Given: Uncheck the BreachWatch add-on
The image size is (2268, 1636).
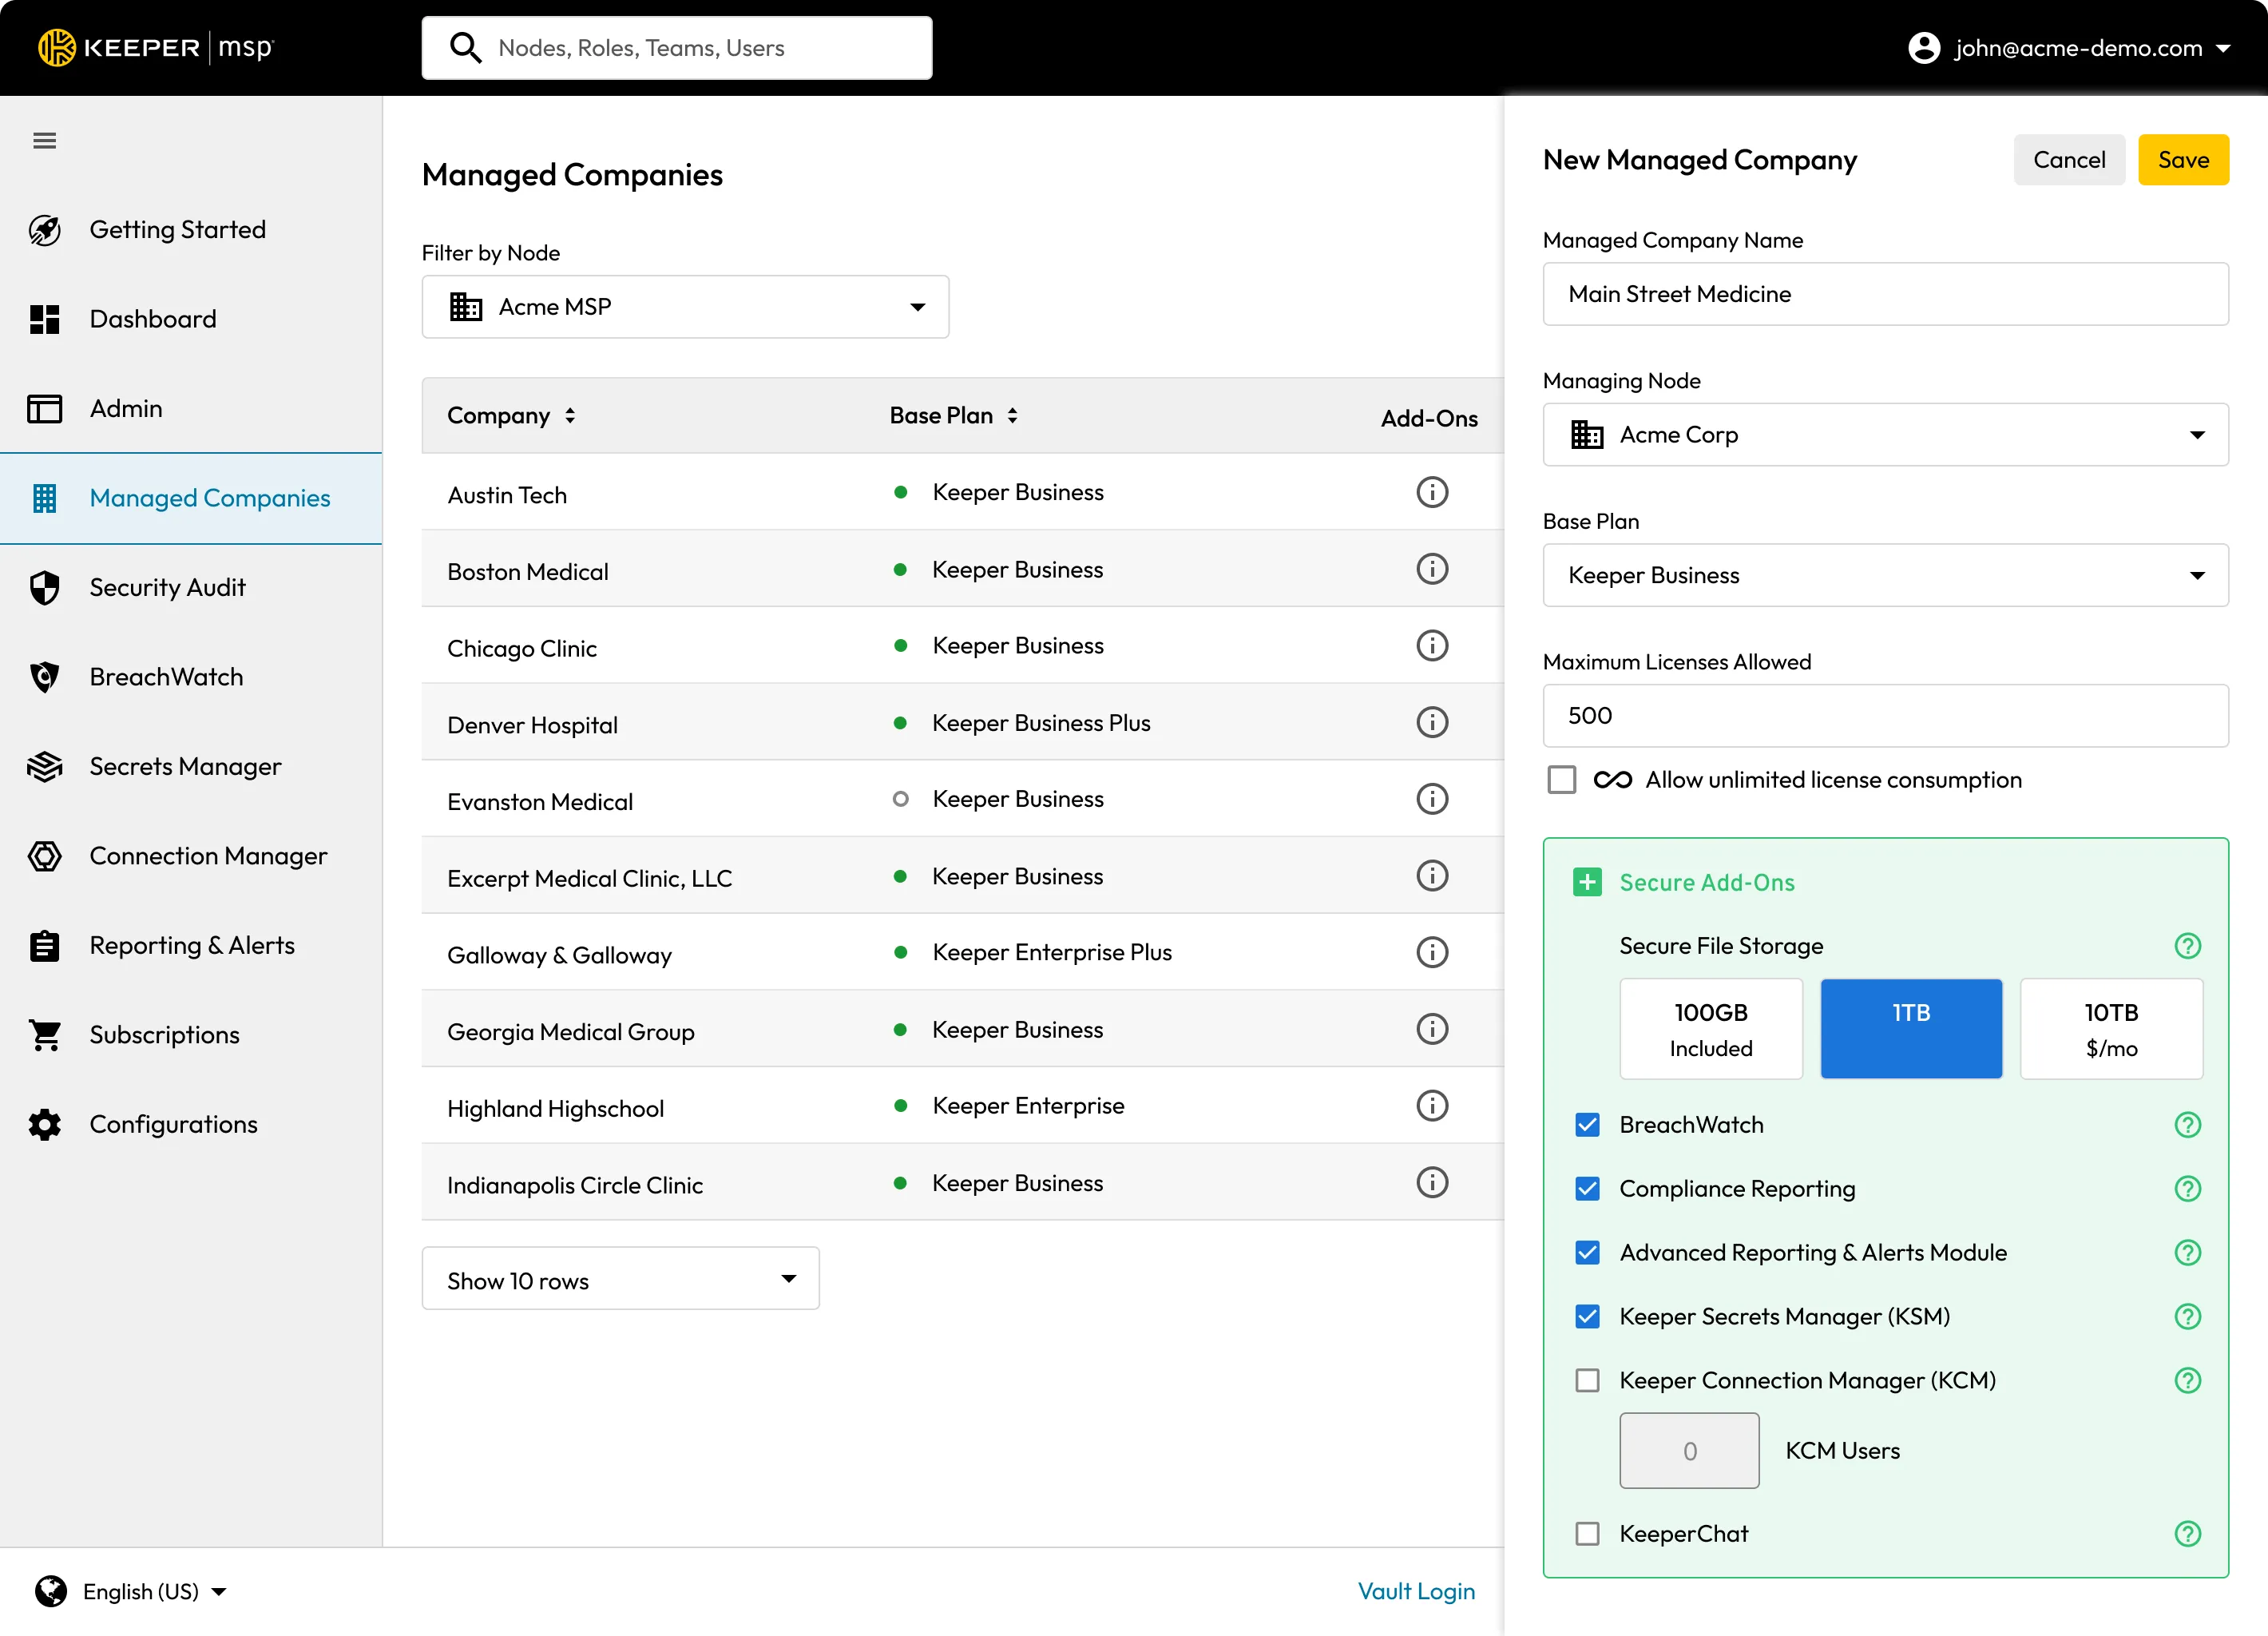Looking at the screenshot, I should coord(1587,1125).
